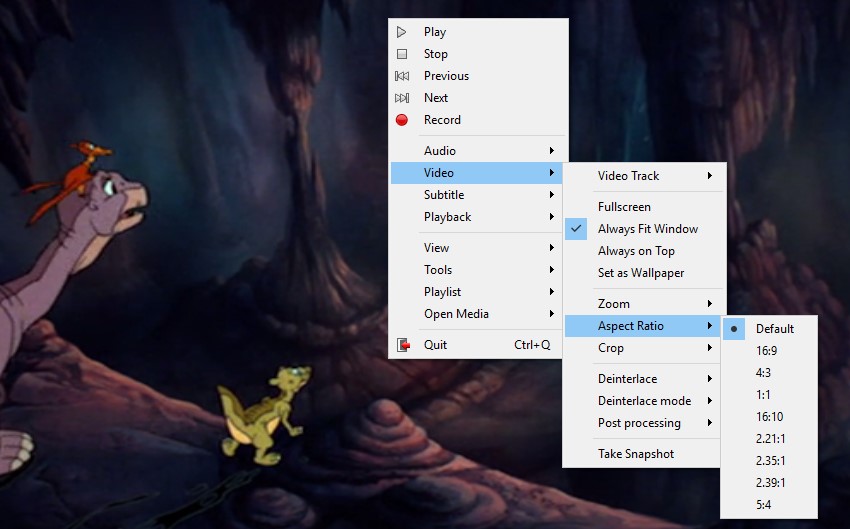Click the Previous track icon
The height and width of the screenshot is (529, 850).
click(x=402, y=76)
